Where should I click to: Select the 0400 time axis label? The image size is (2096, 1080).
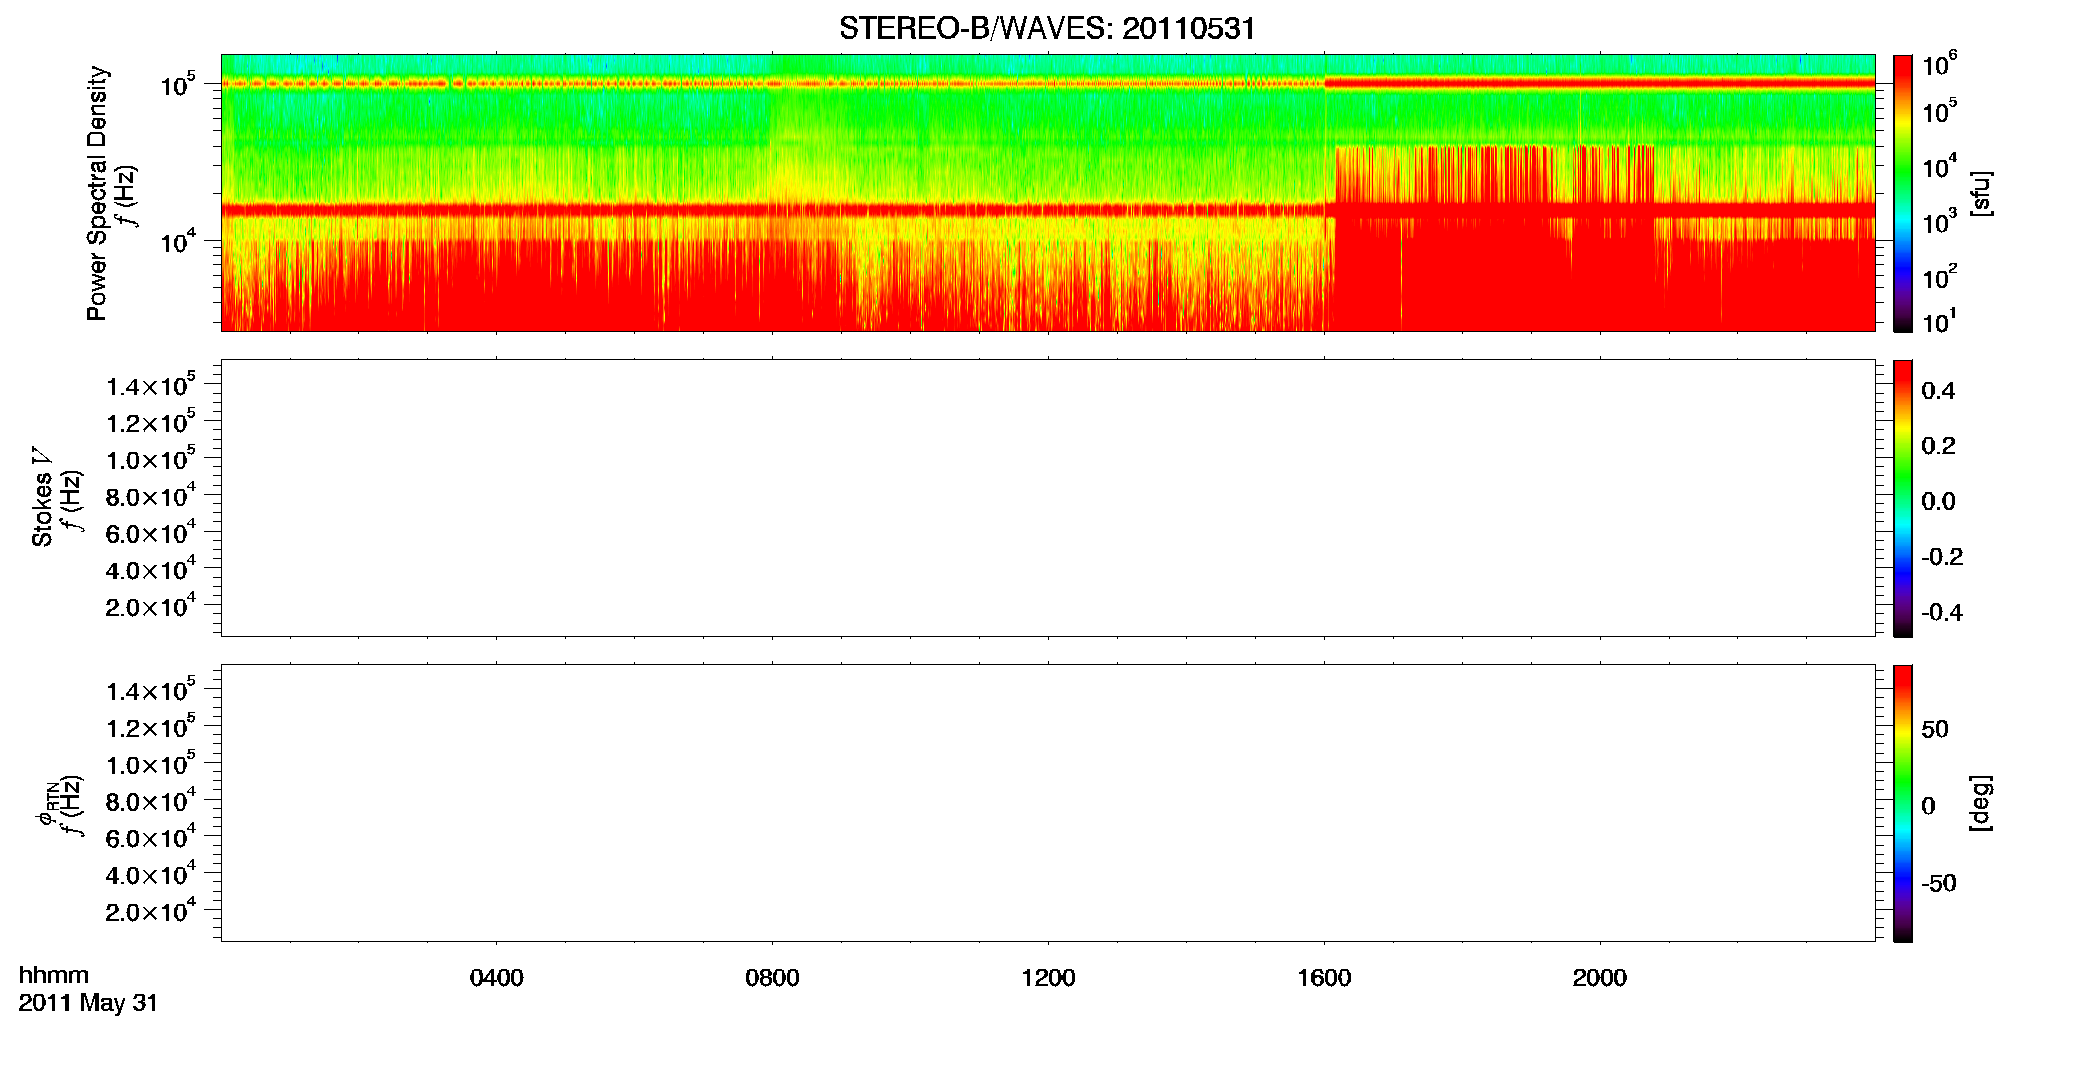[x=496, y=978]
